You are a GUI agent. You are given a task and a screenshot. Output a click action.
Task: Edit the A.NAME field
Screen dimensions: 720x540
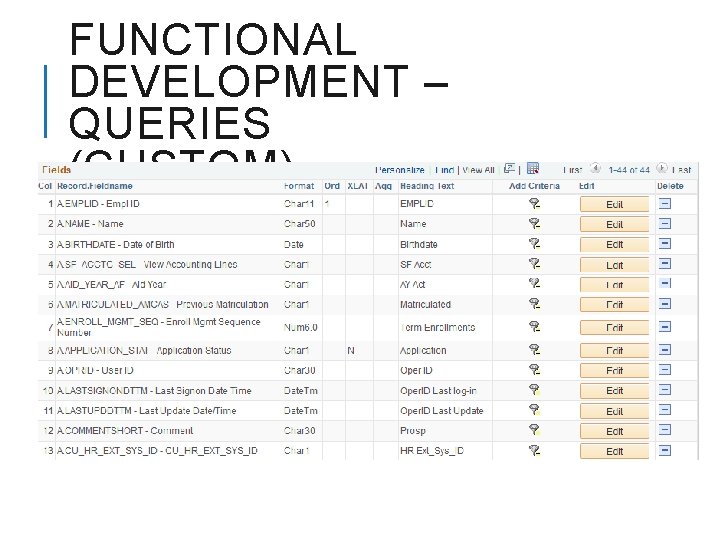point(614,225)
